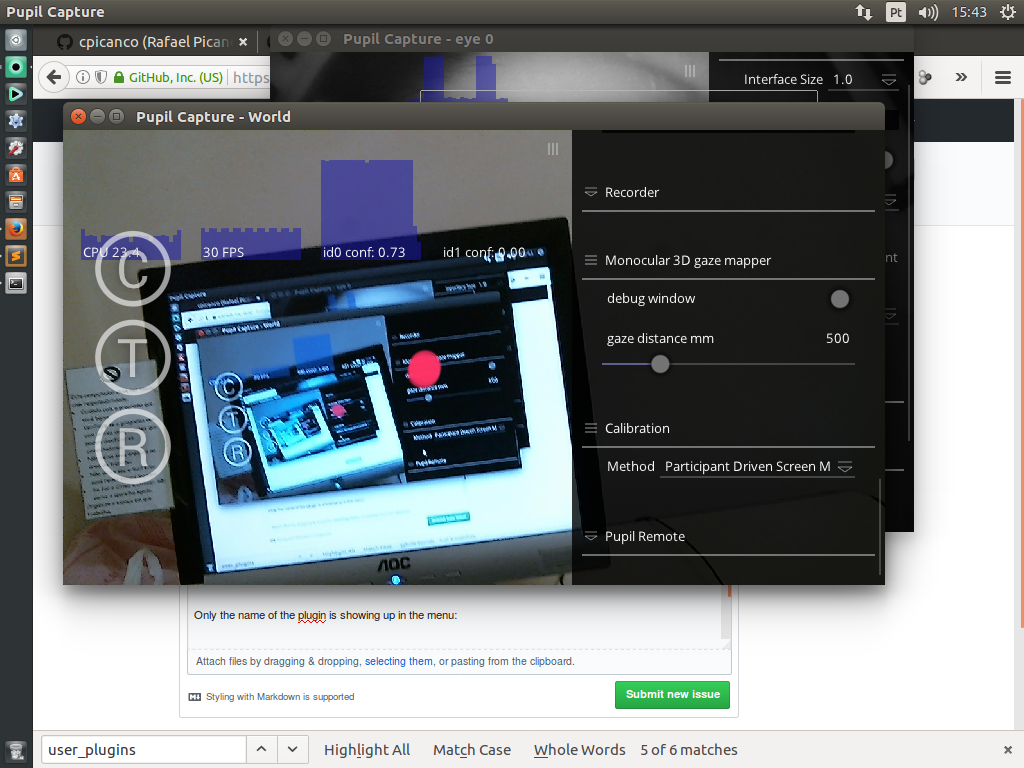Click the id0 conf graph
Viewport: 1024px width, 768px height.
[368, 210]
